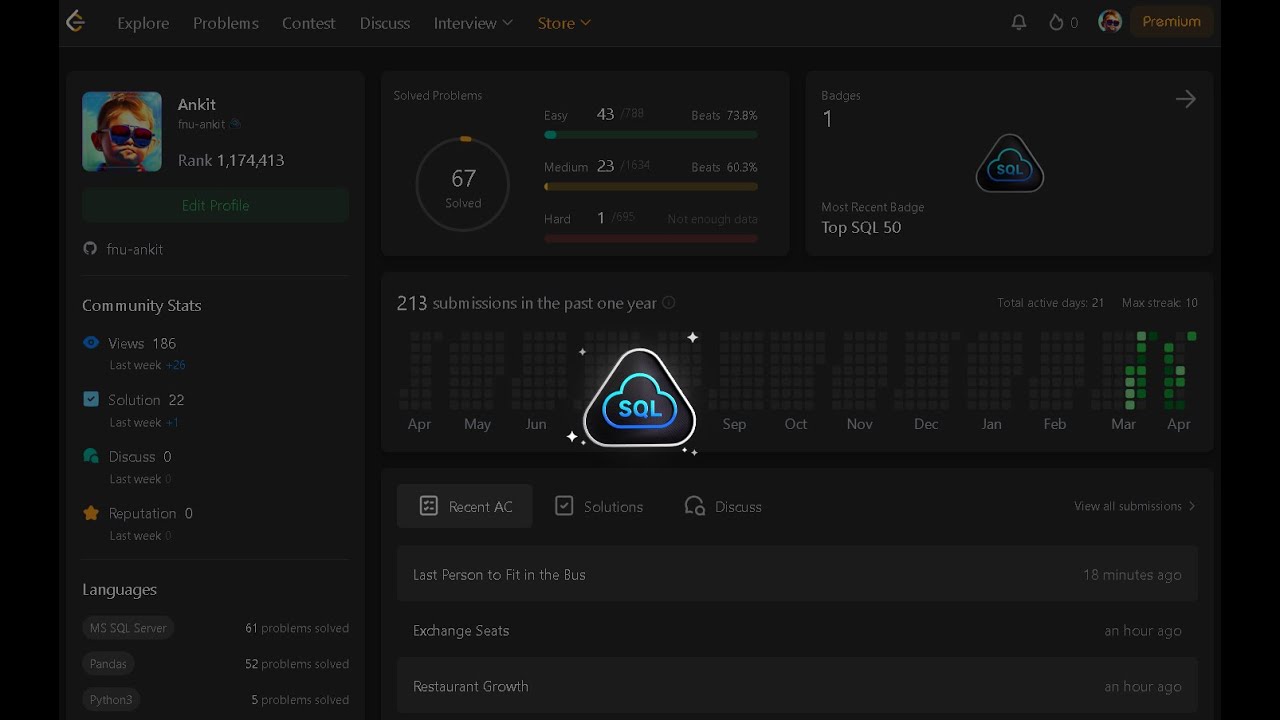Open the Explore page
The image size is (1280, 720).
(143, 23)
